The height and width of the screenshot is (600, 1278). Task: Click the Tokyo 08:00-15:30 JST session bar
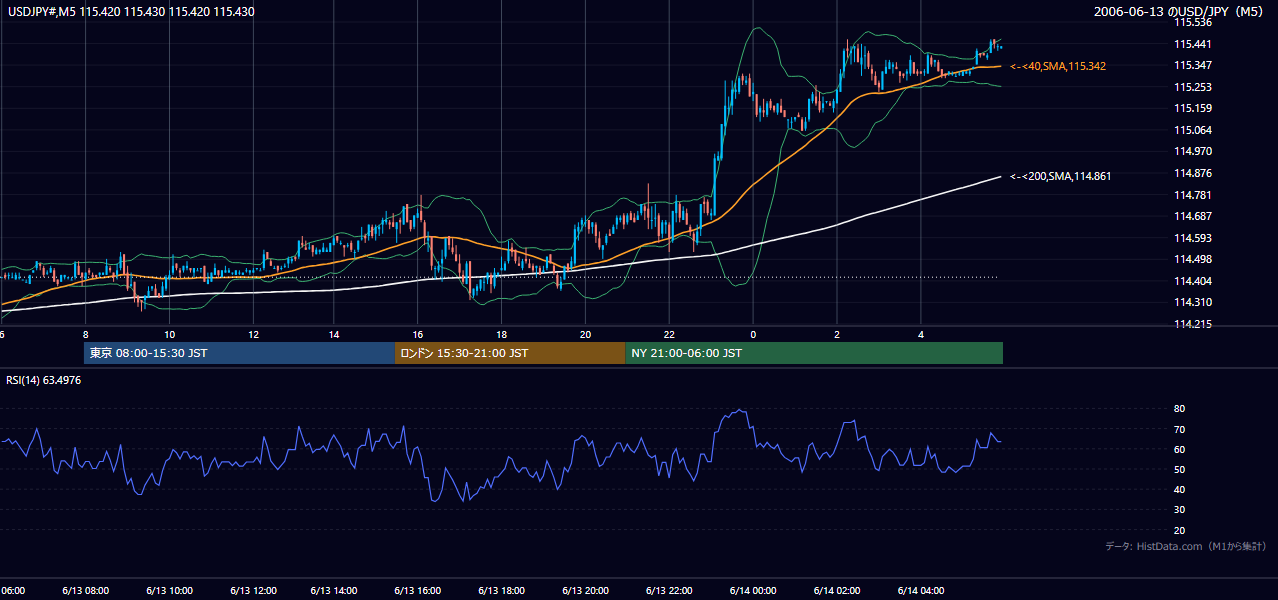coord(240,353)
